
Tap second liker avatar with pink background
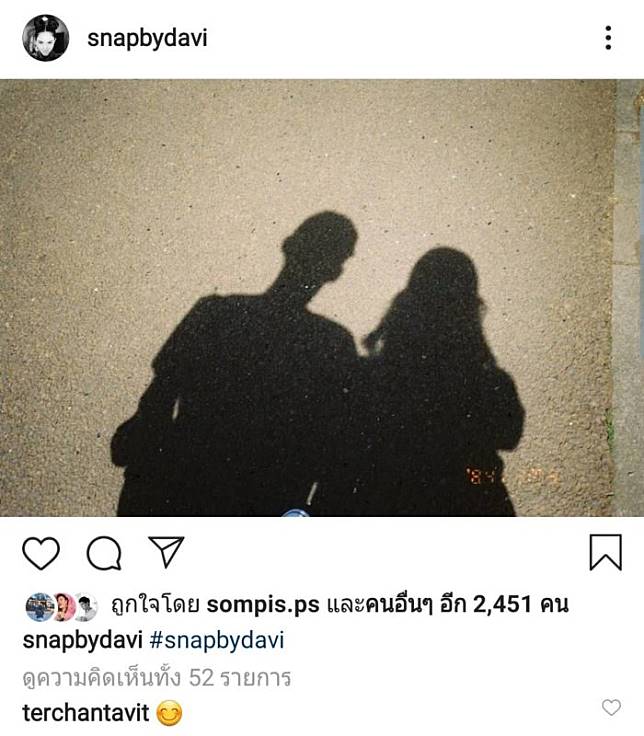click(63, 607)
